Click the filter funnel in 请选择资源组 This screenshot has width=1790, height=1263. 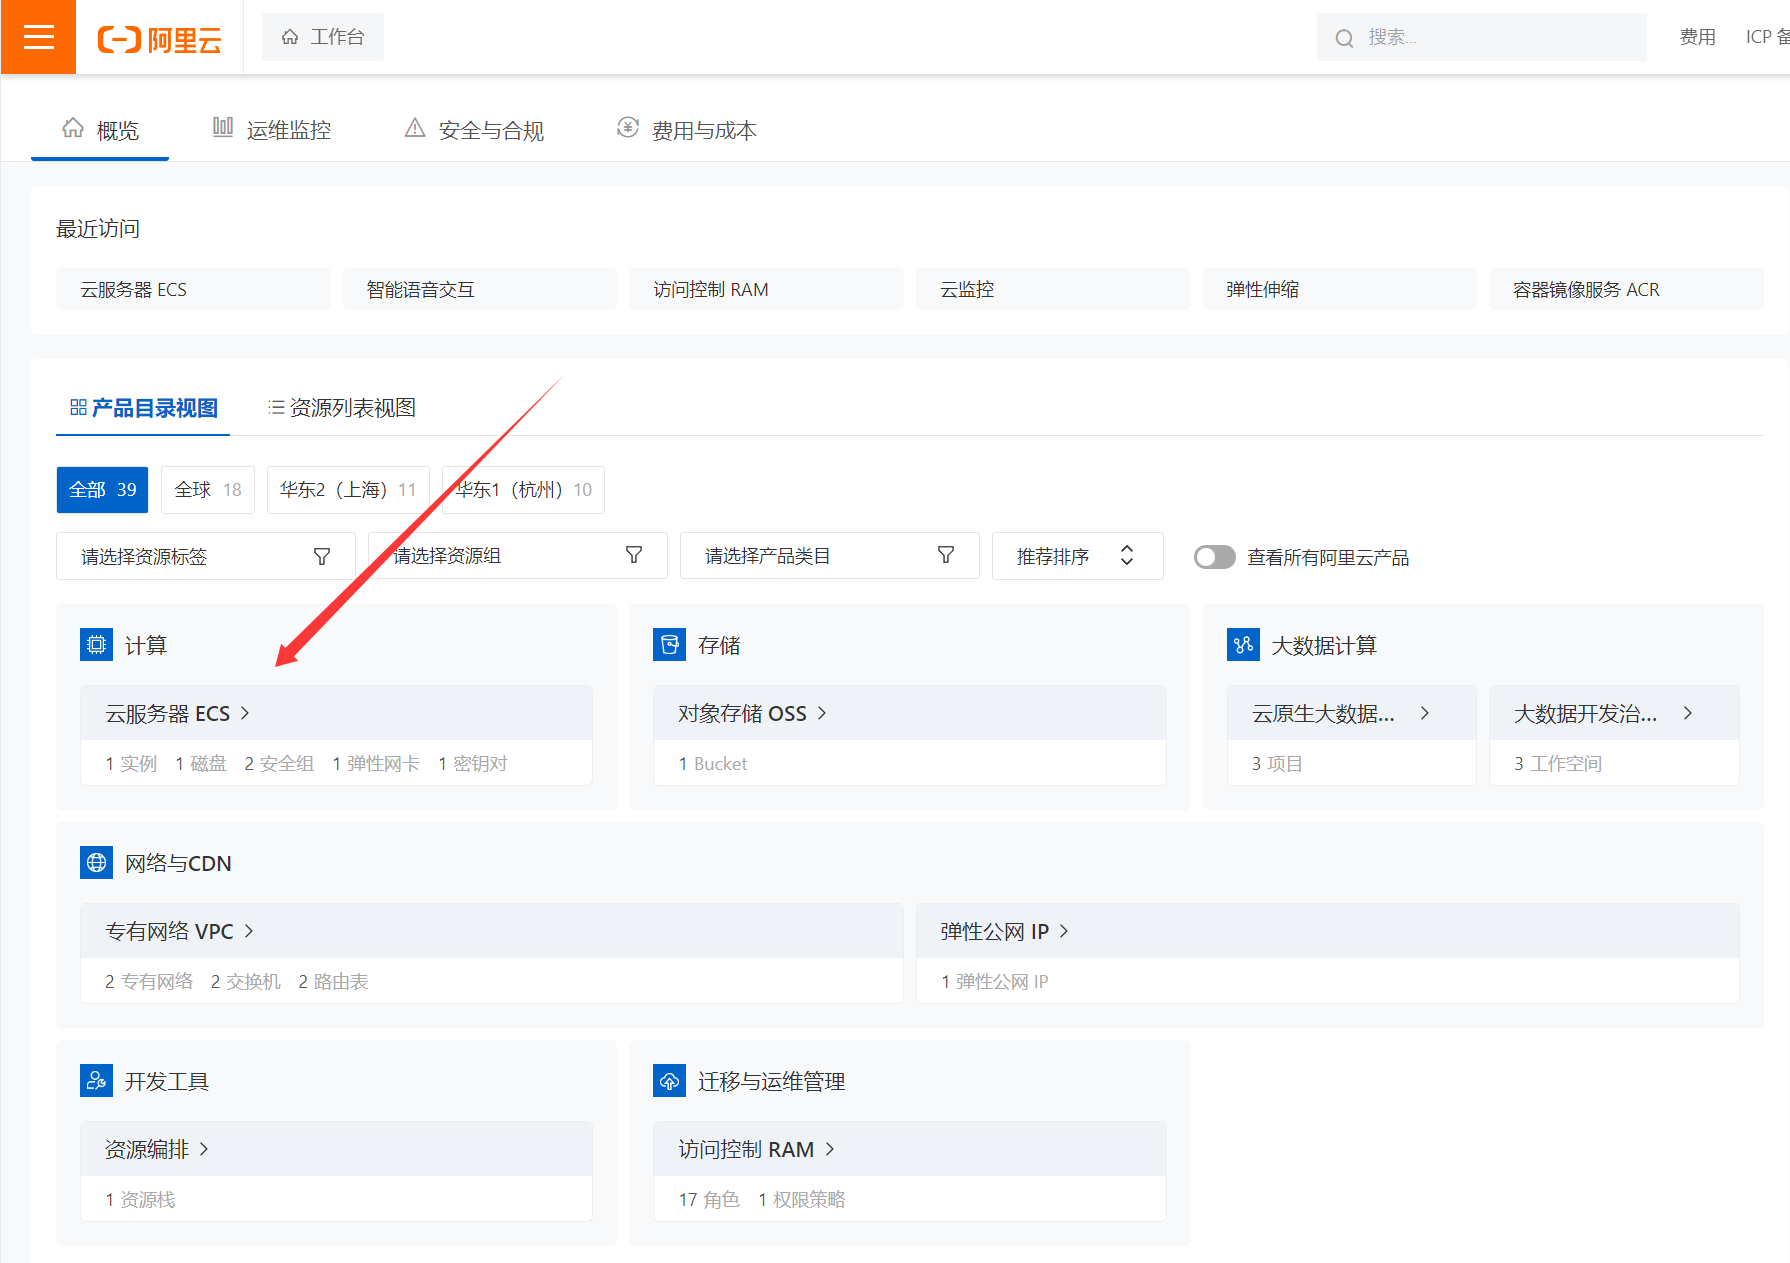click(634, 555)
